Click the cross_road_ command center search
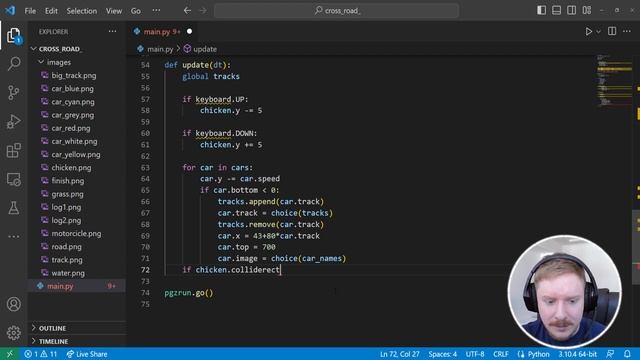 coord(337,11)
